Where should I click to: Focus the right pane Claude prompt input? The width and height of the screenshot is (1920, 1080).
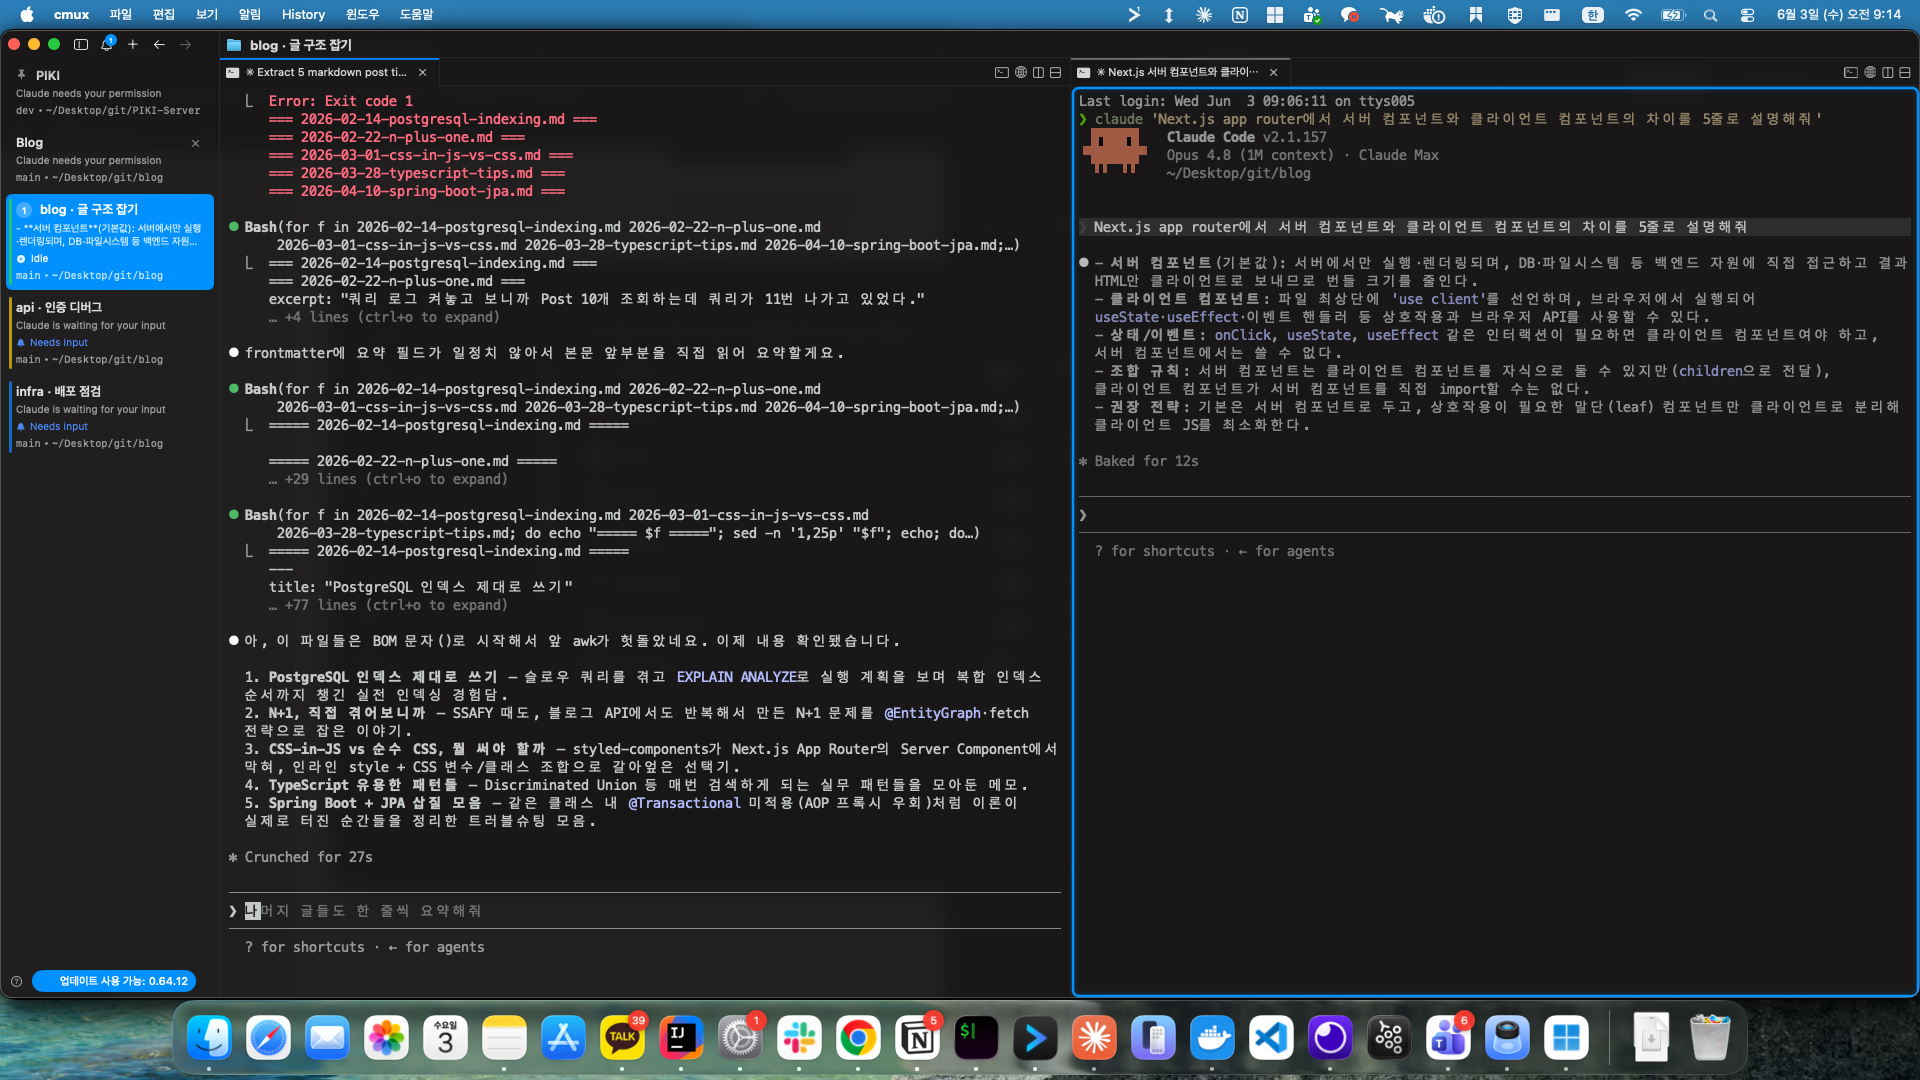[x=1495, y=515]
